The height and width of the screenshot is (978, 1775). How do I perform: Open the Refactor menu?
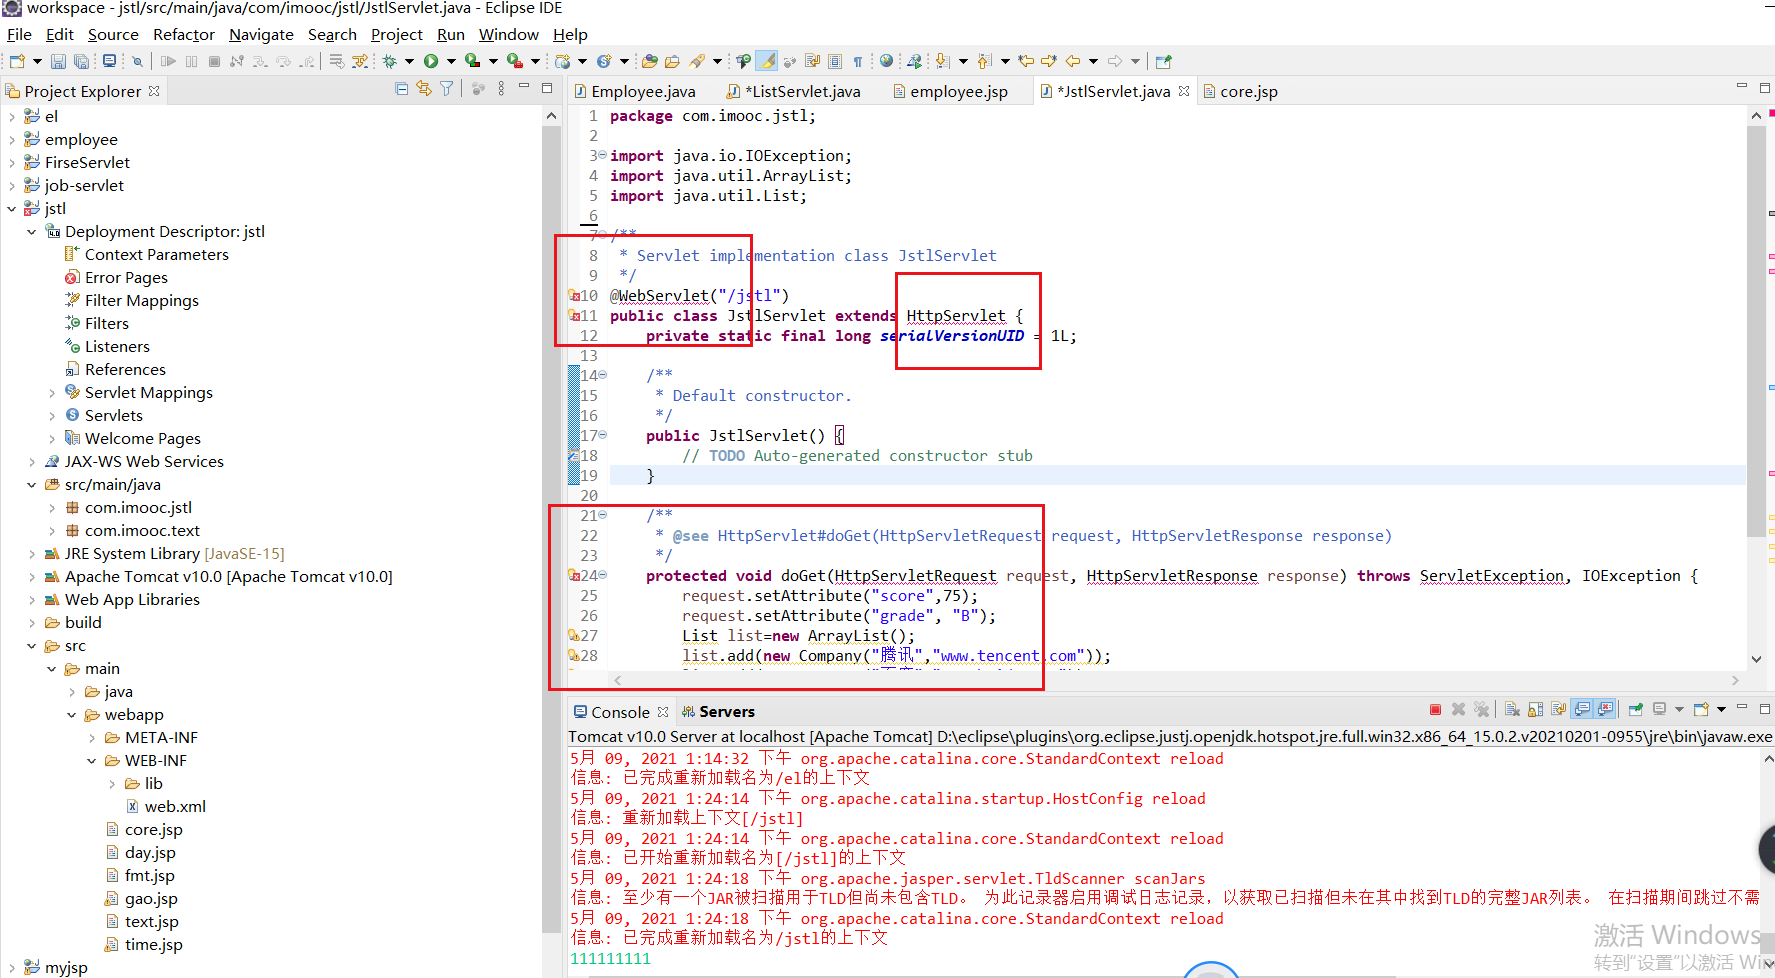pos(184,34)
